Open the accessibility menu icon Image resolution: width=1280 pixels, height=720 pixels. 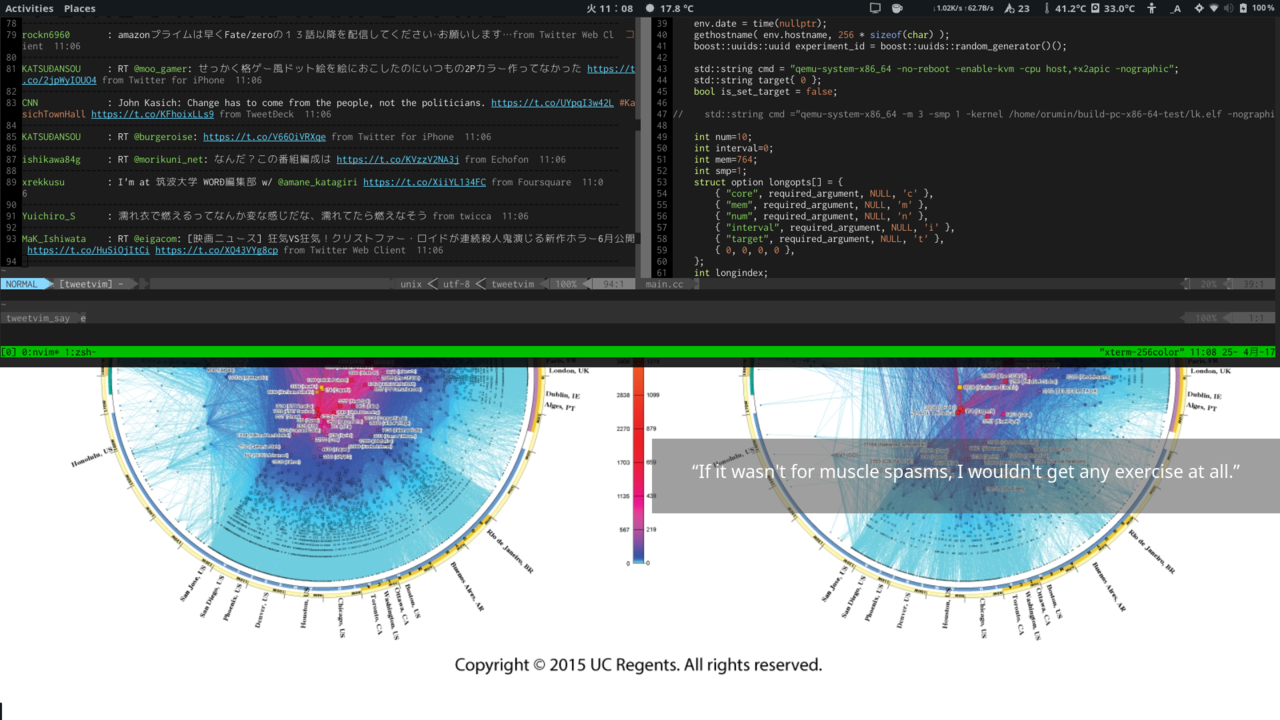coord(1151,8)
